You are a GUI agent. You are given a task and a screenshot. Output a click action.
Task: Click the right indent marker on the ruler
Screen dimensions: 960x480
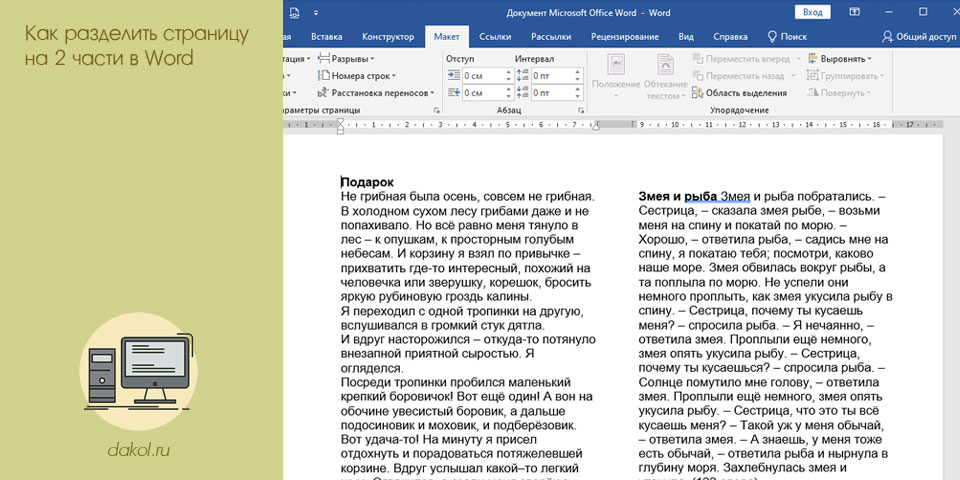pos(596,126)
